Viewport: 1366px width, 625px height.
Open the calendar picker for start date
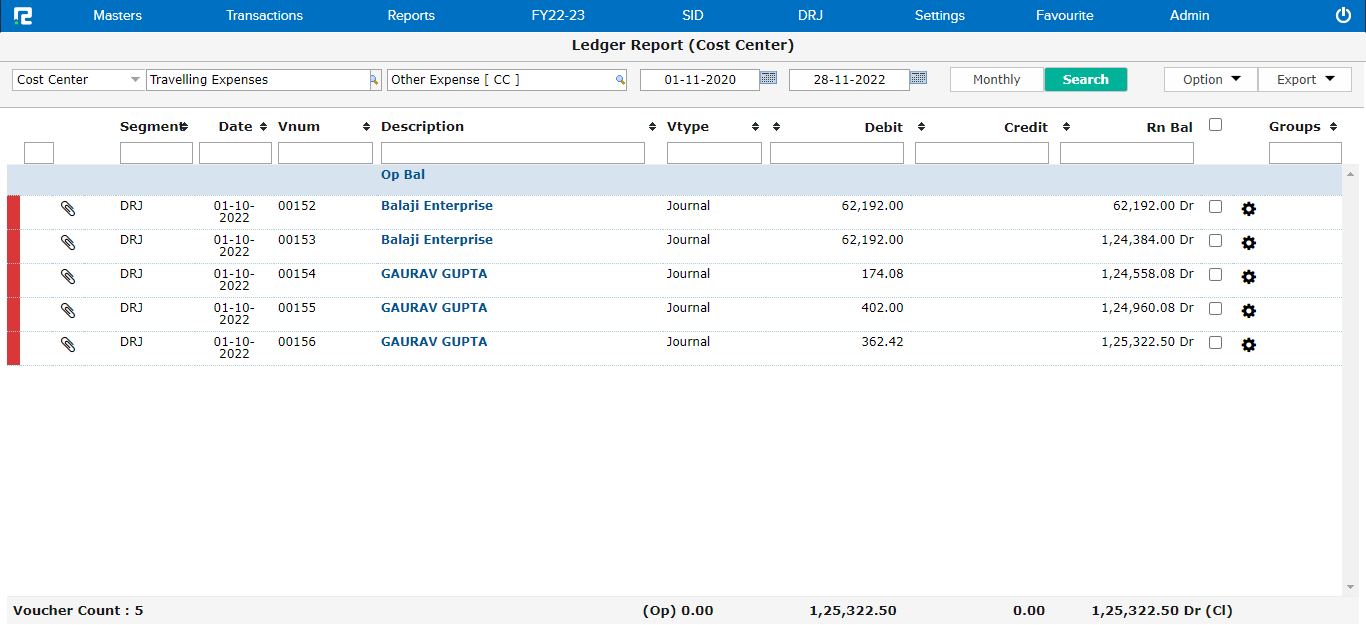[x=768, y=78]
